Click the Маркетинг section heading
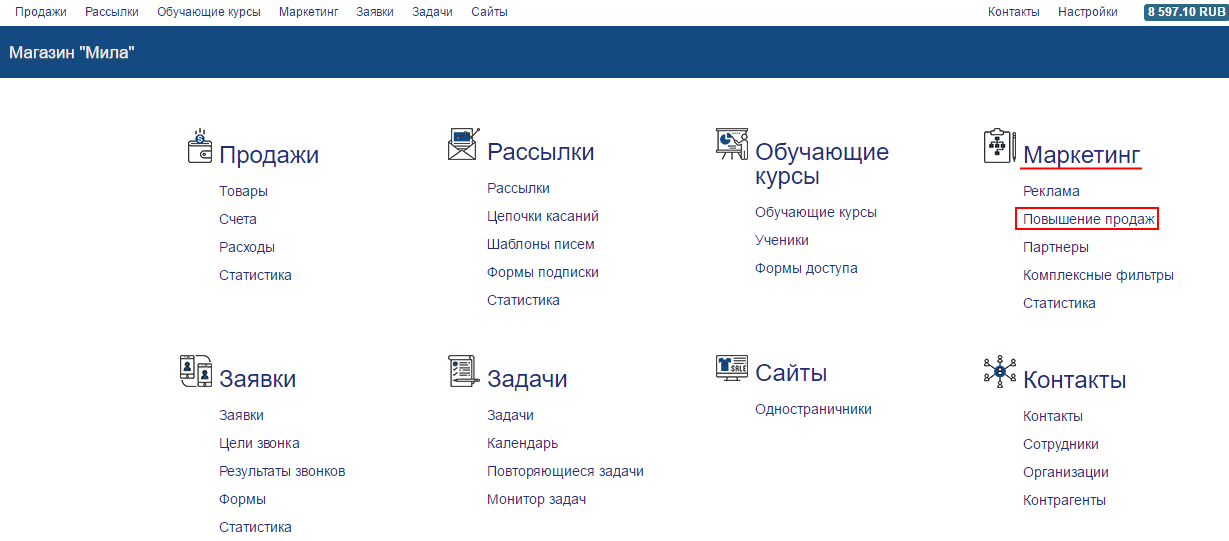The height and width of the screenshot is (541, 1229). [1081, 155]
